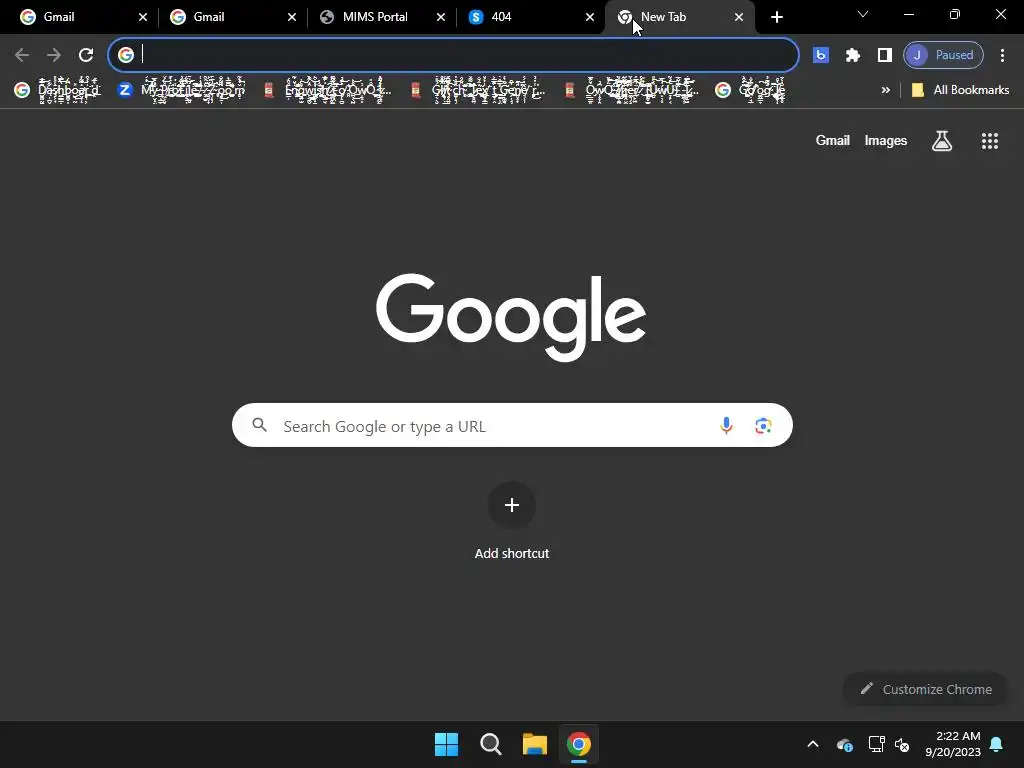Screen dimensions: 1024x768
Task: Open the Google apps grid
Action: 990,140
